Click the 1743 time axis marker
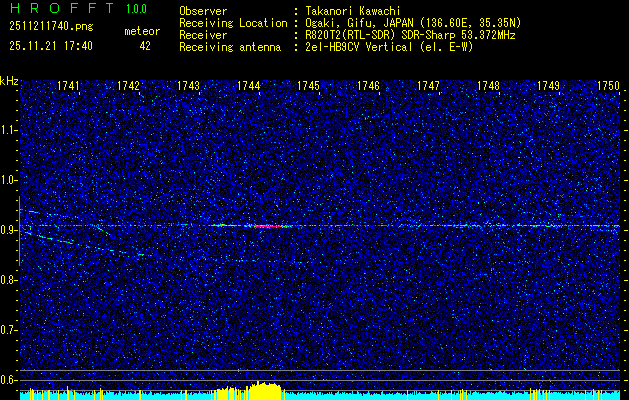This screenshot has height=400, width=629. [x=189, y=85]
